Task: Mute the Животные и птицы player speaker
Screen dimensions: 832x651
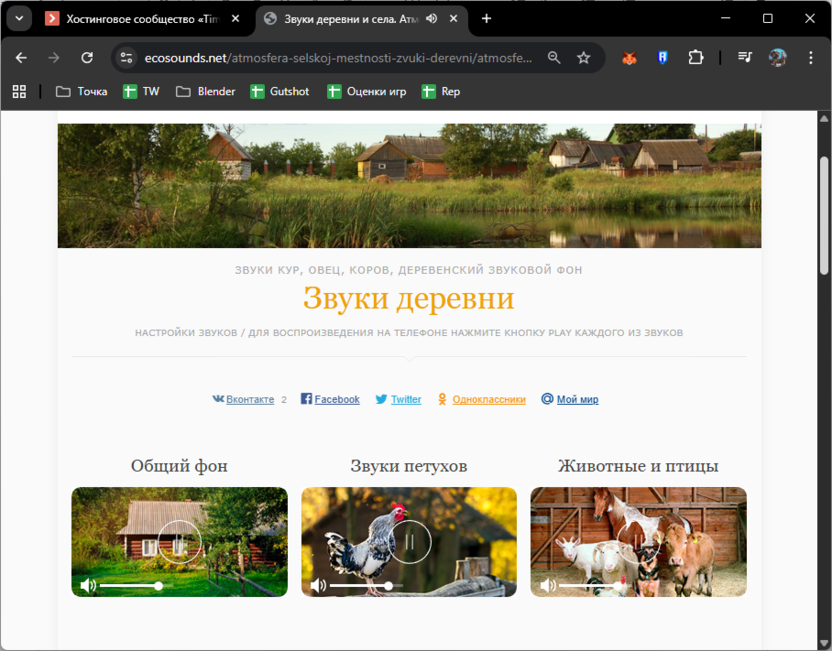Action: [547, 586]
